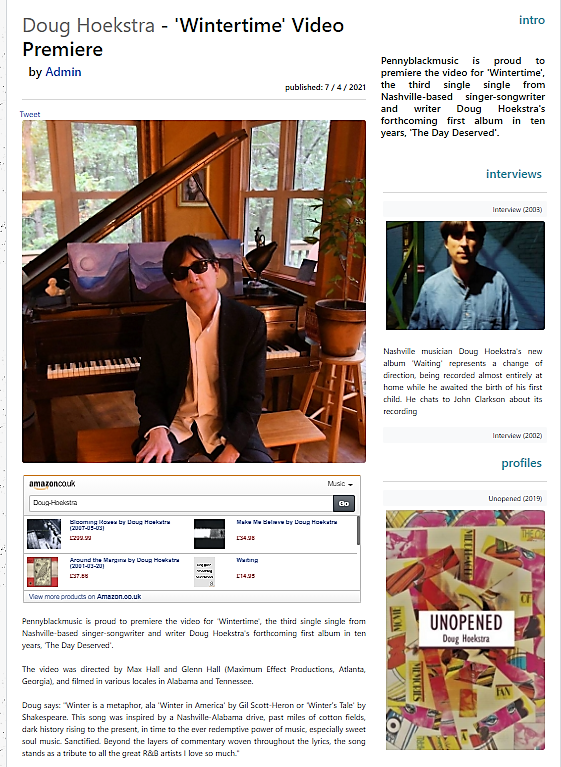The image size is (561, 767).
Task: Open Blooming Roses album thumbnail
Action: (x=44, y=534)
